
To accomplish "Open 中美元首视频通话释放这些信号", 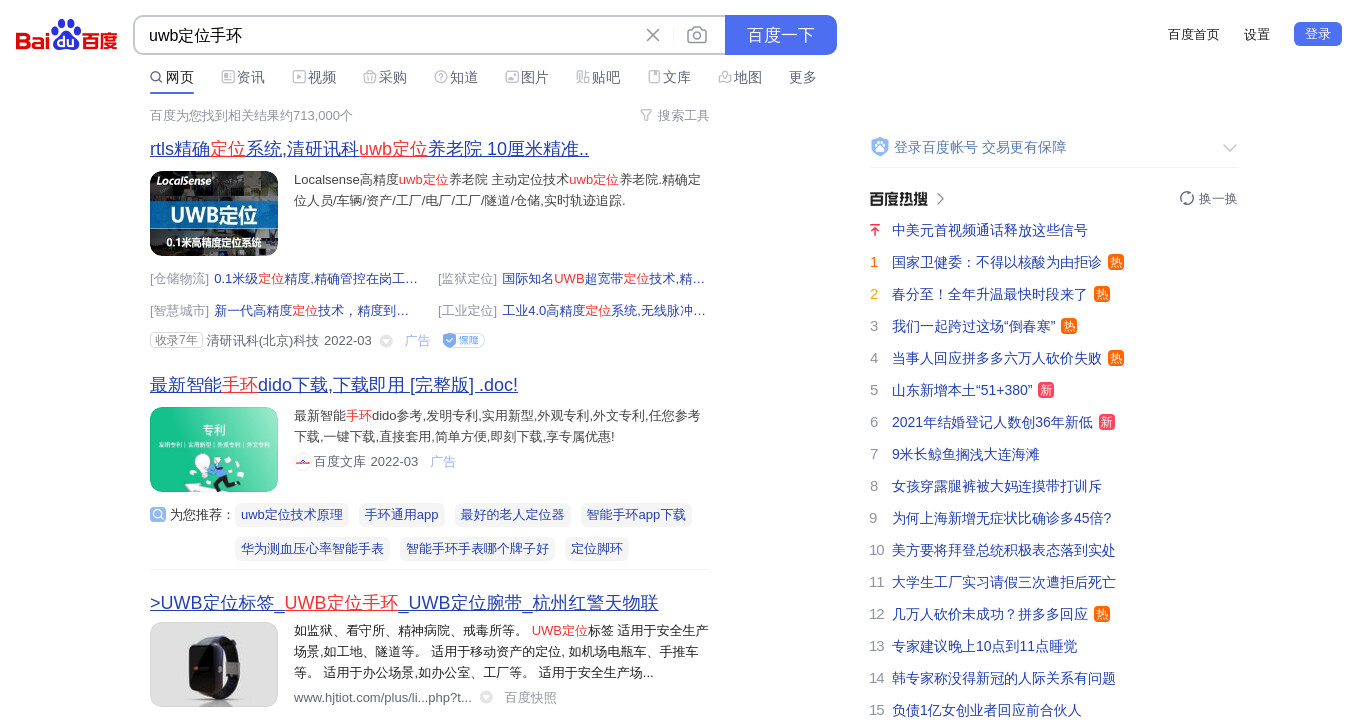I will point(990,230).
